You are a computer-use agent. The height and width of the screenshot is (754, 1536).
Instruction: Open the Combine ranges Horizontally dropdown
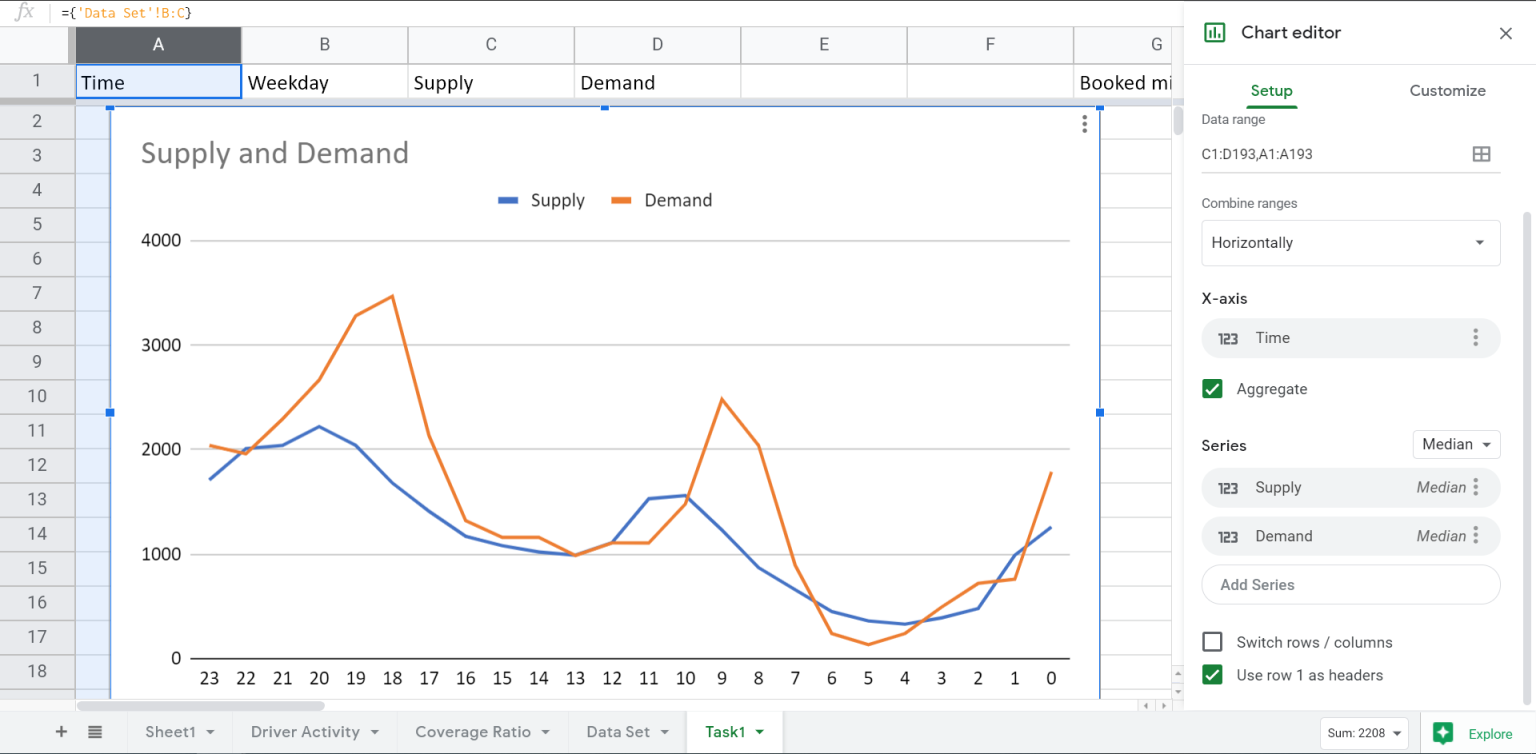[1350, 242]
